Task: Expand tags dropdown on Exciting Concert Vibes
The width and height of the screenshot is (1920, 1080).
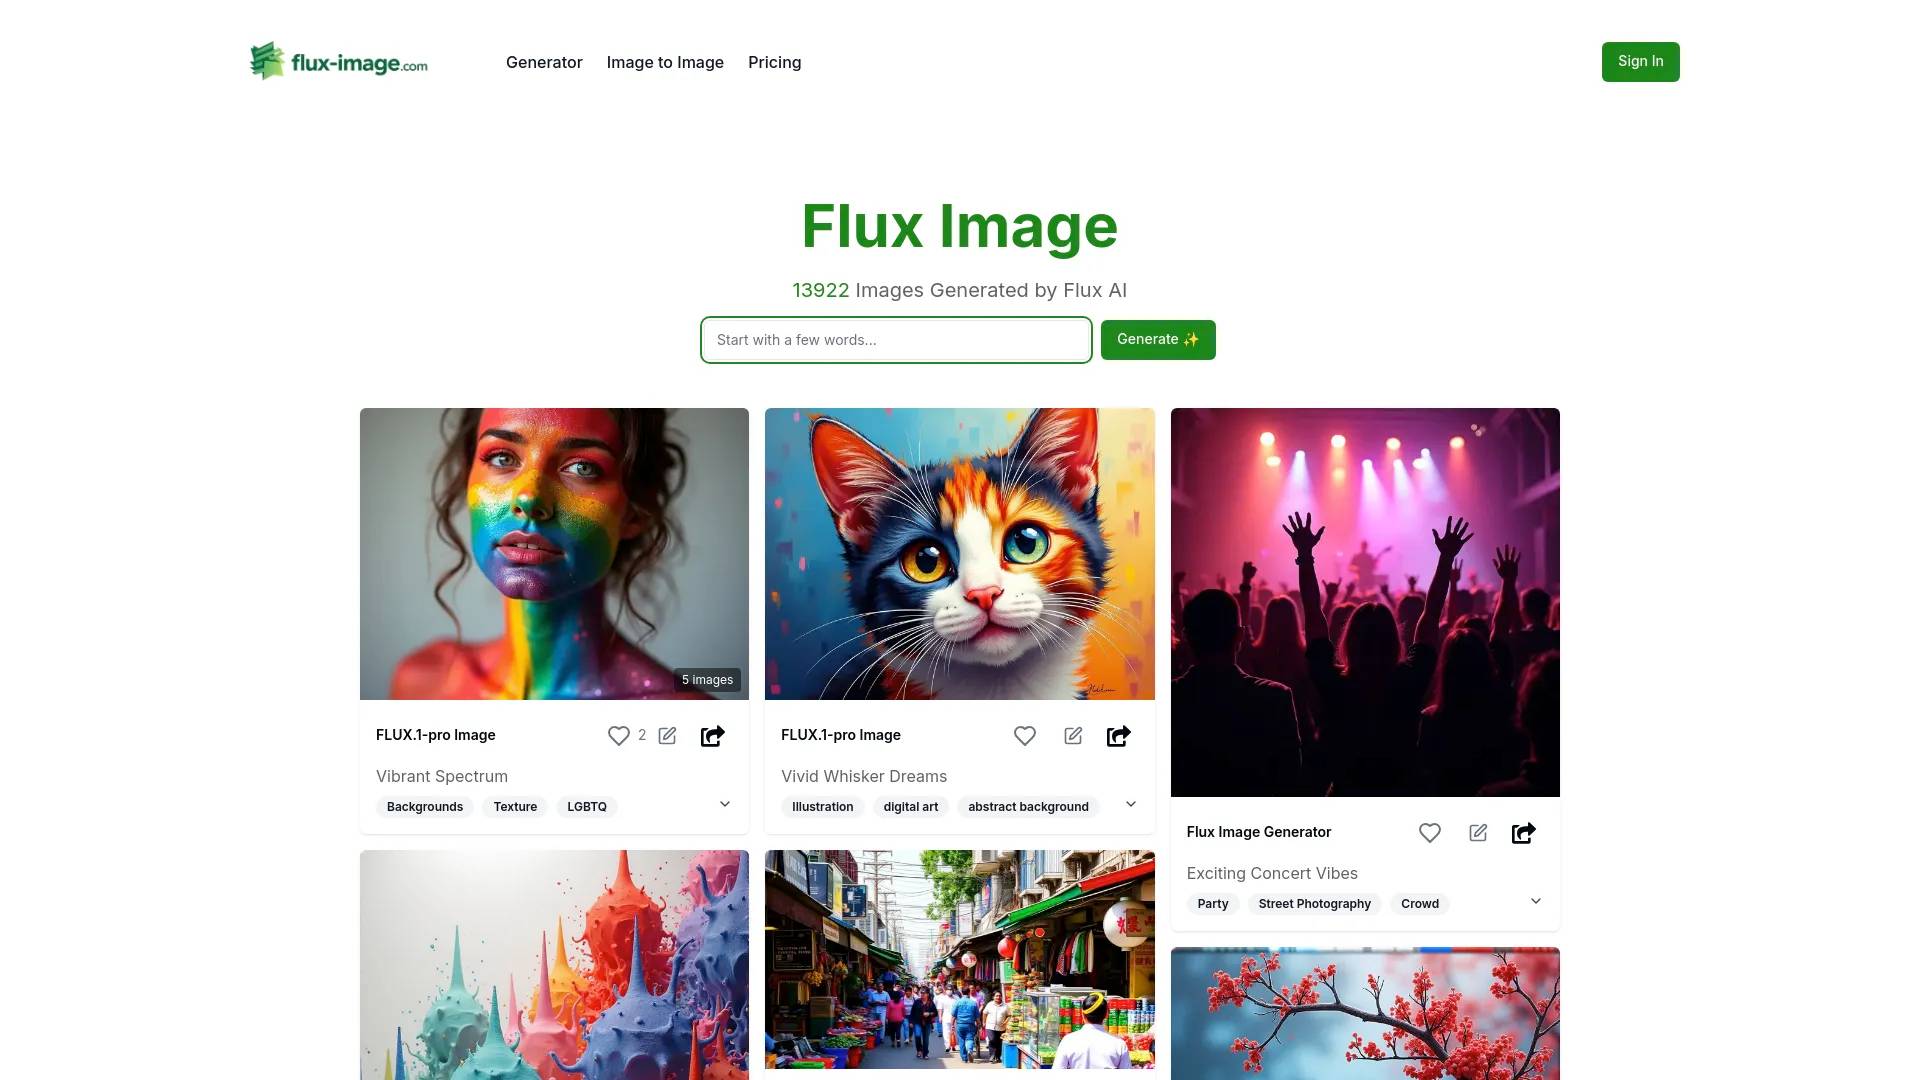Action: (x=1535, y=902)
